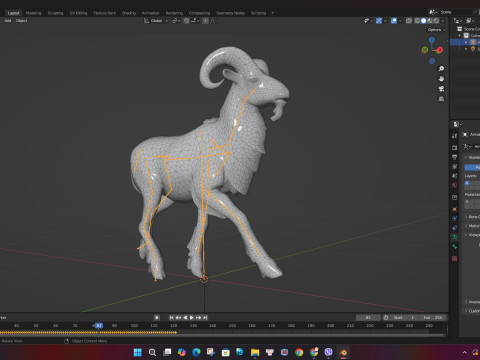Open the Tool properties tab
Image resolution: width=480 pixels, height=360 pixels.
point(455,136)
